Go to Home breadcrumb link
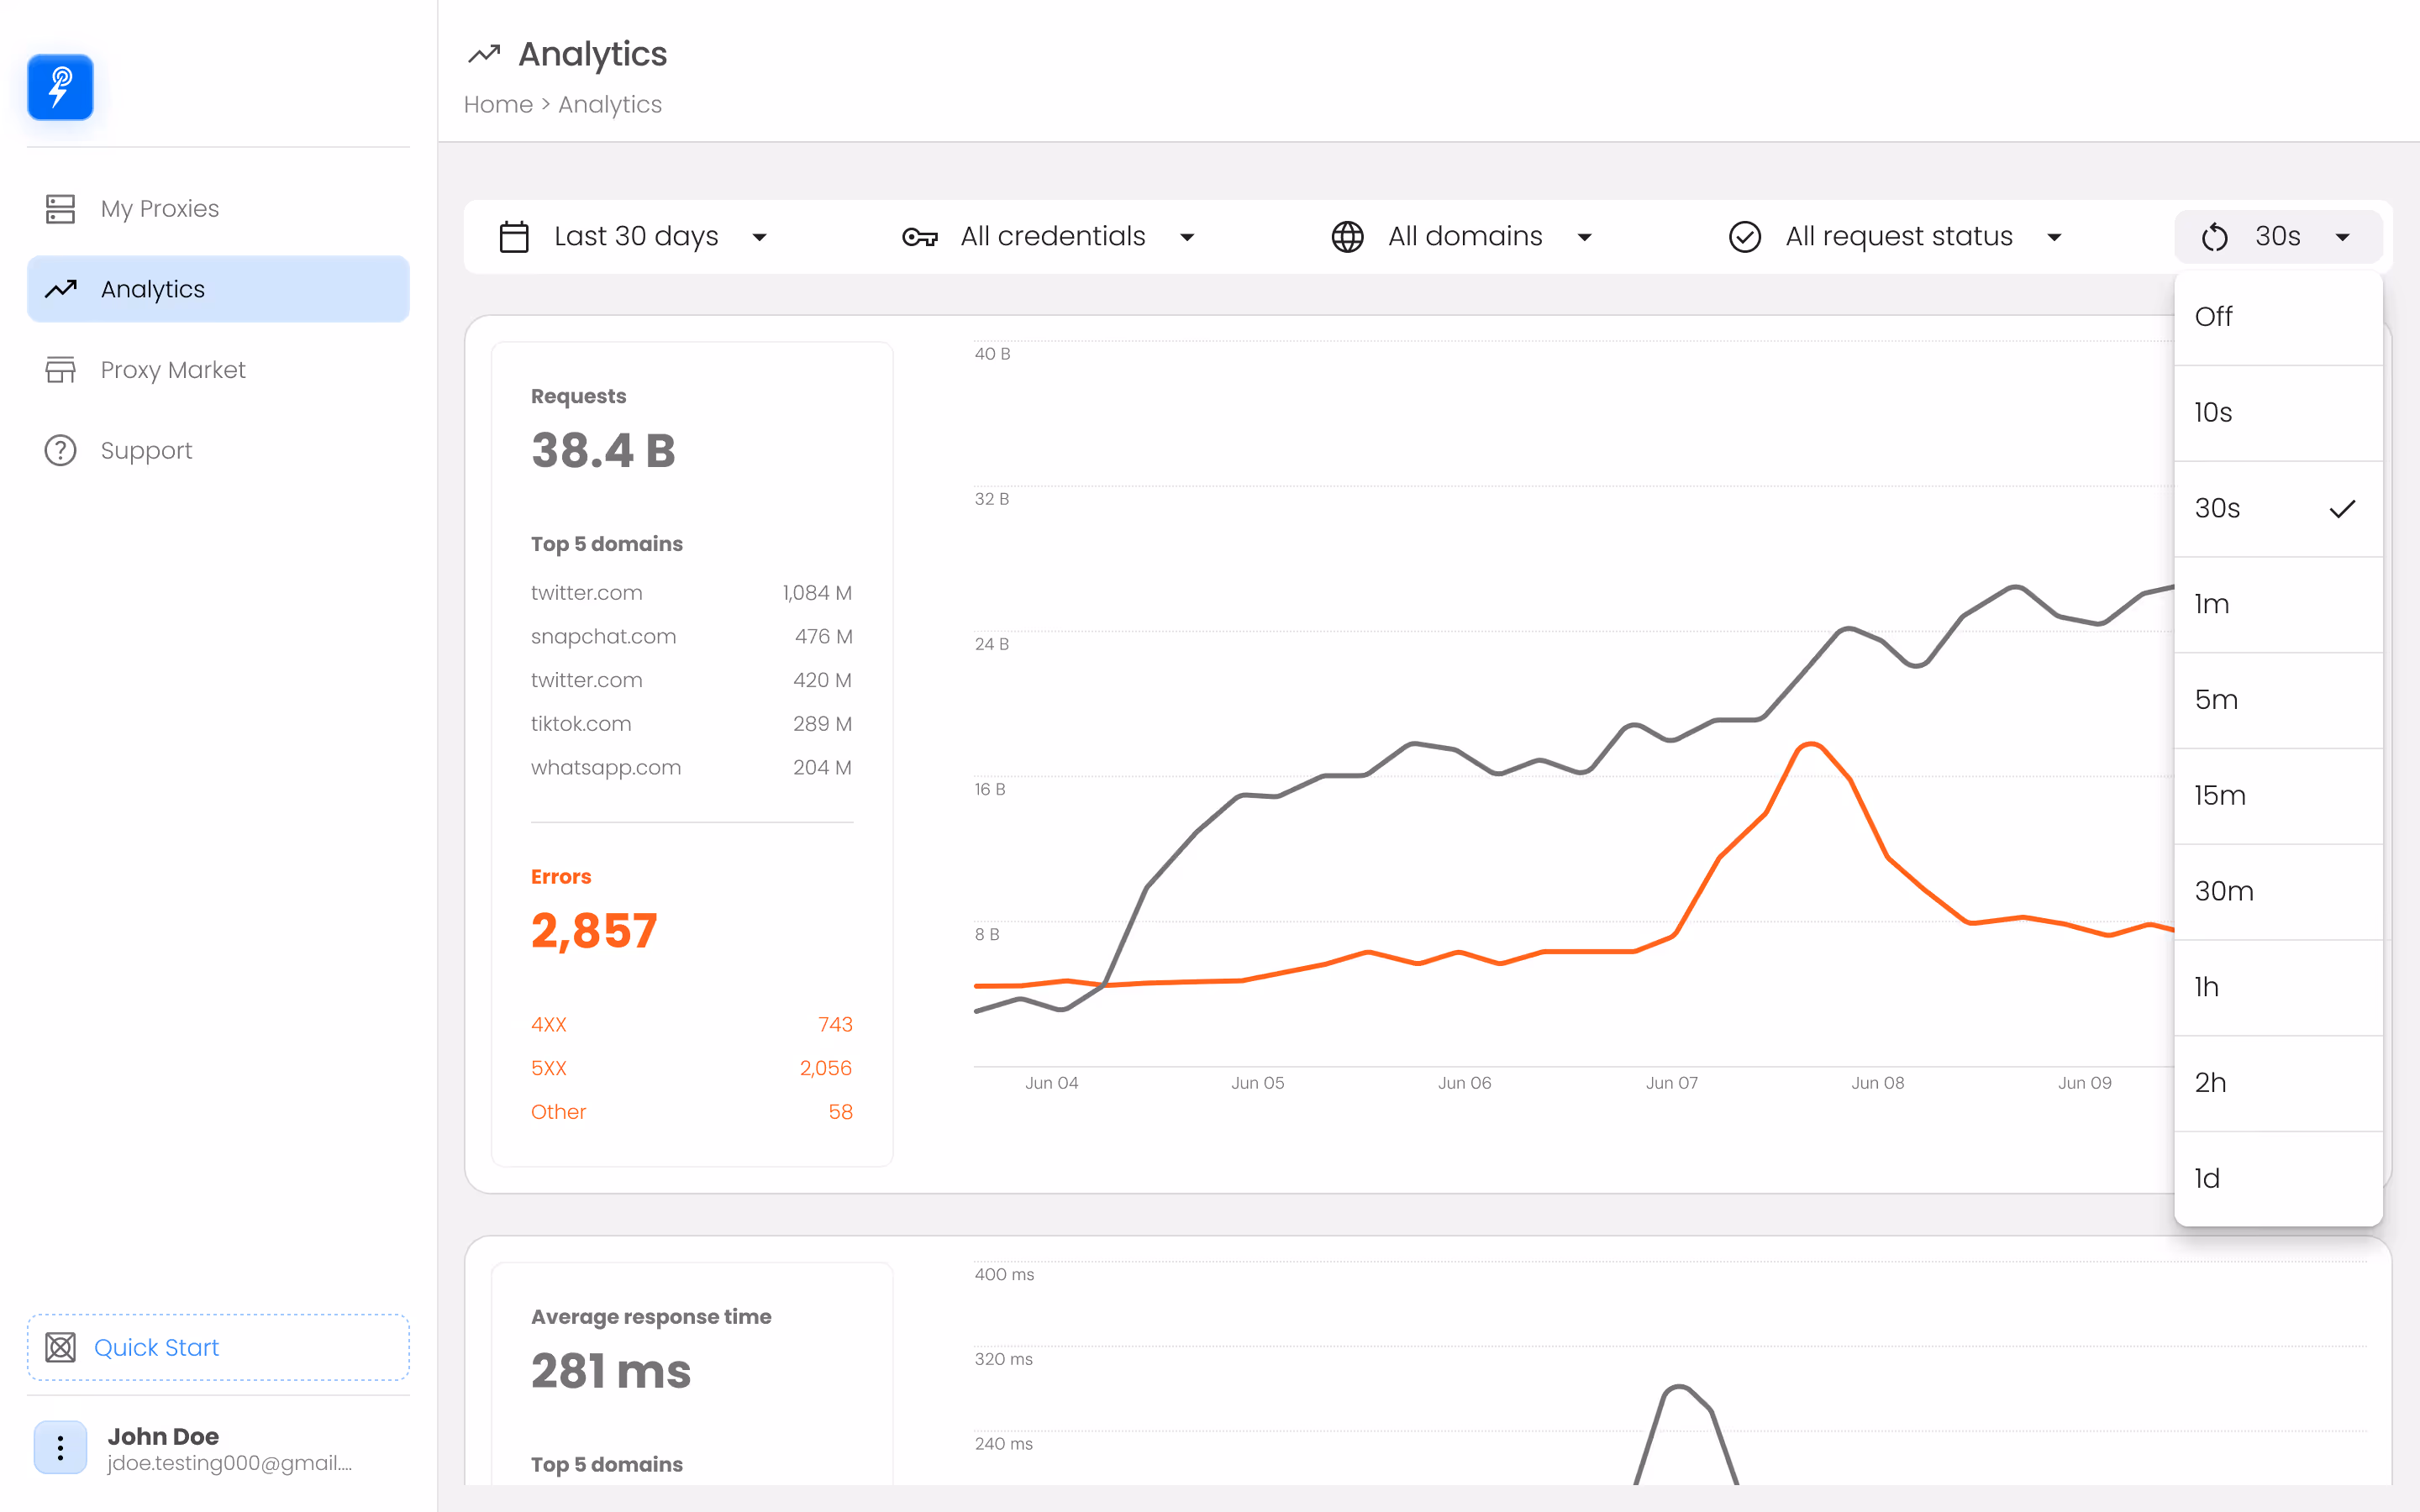 [498, 105]
